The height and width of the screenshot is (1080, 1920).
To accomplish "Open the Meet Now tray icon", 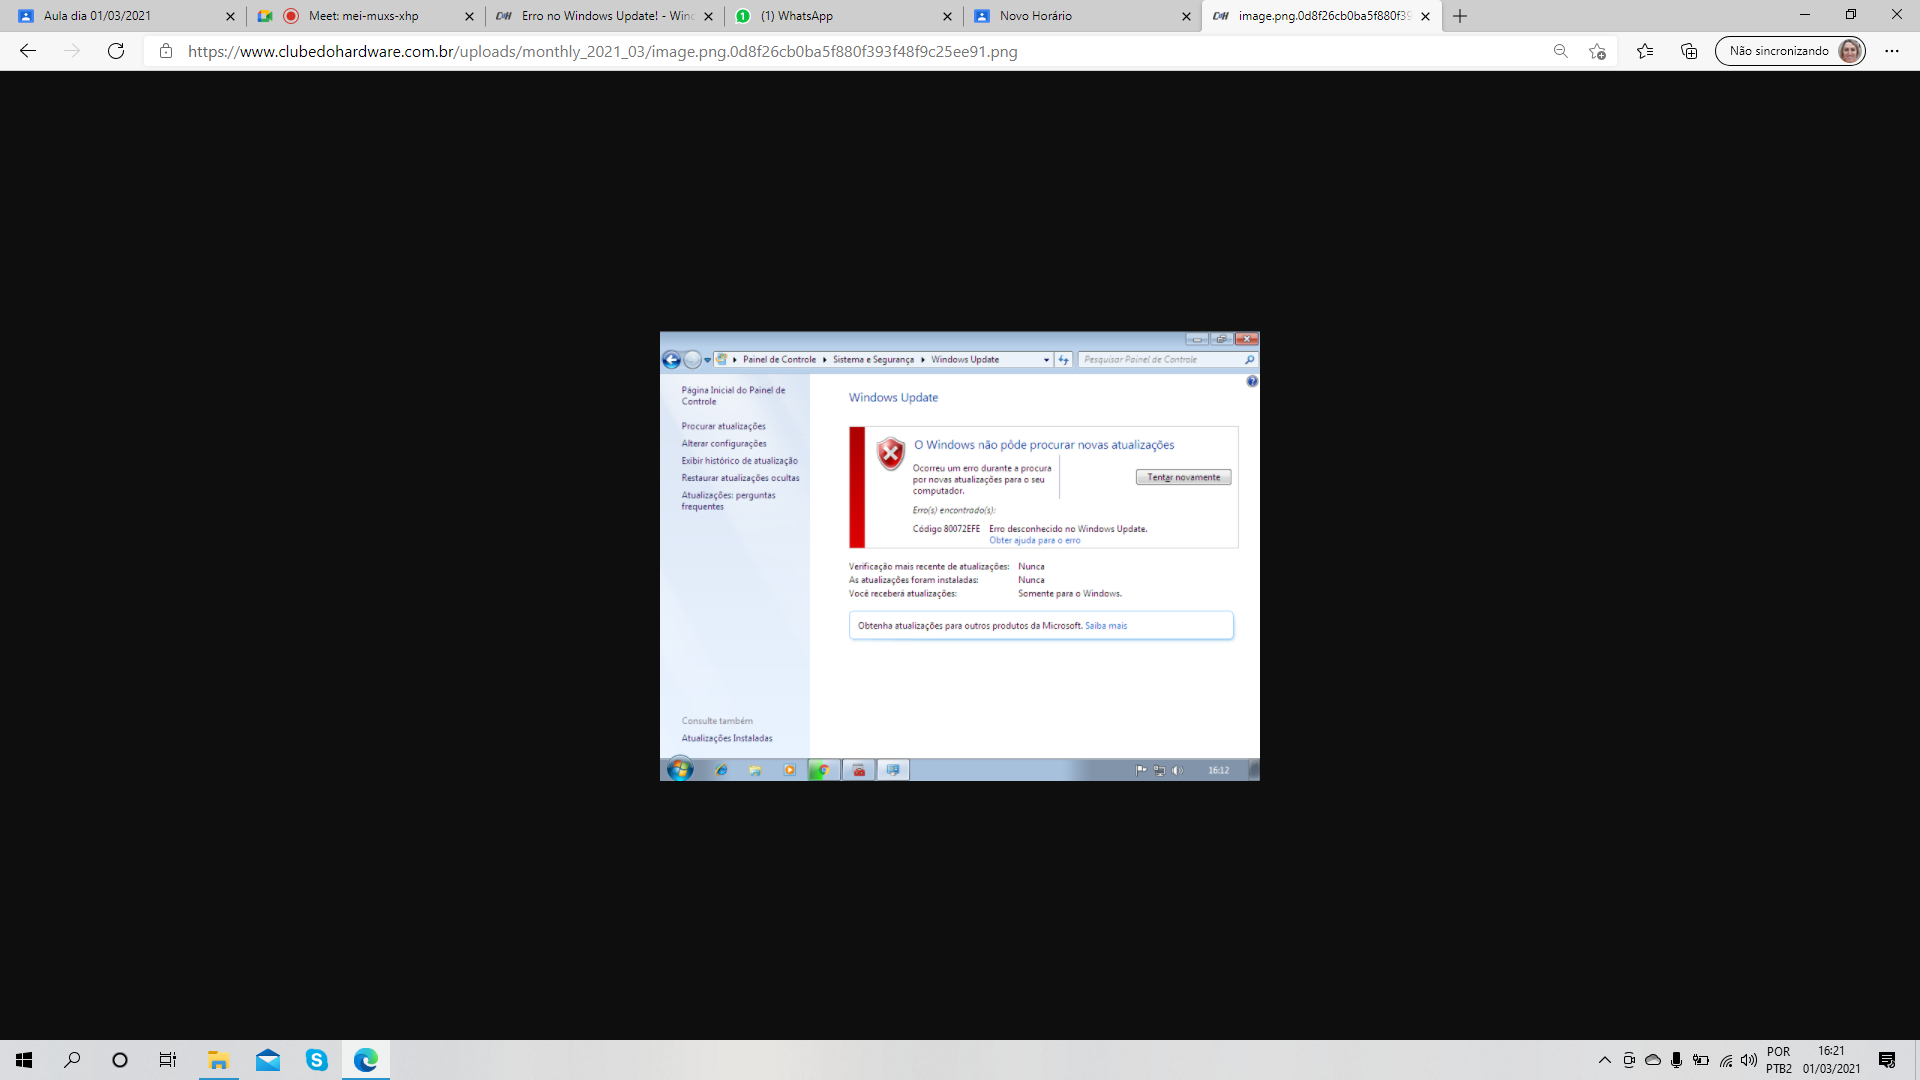I will pos(1629,1060).
